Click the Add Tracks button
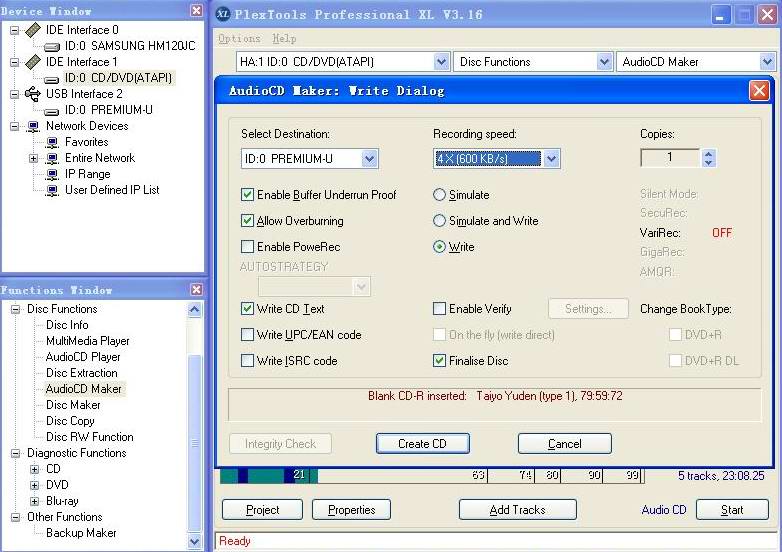 pyautogui.click(x=518, y=510)
